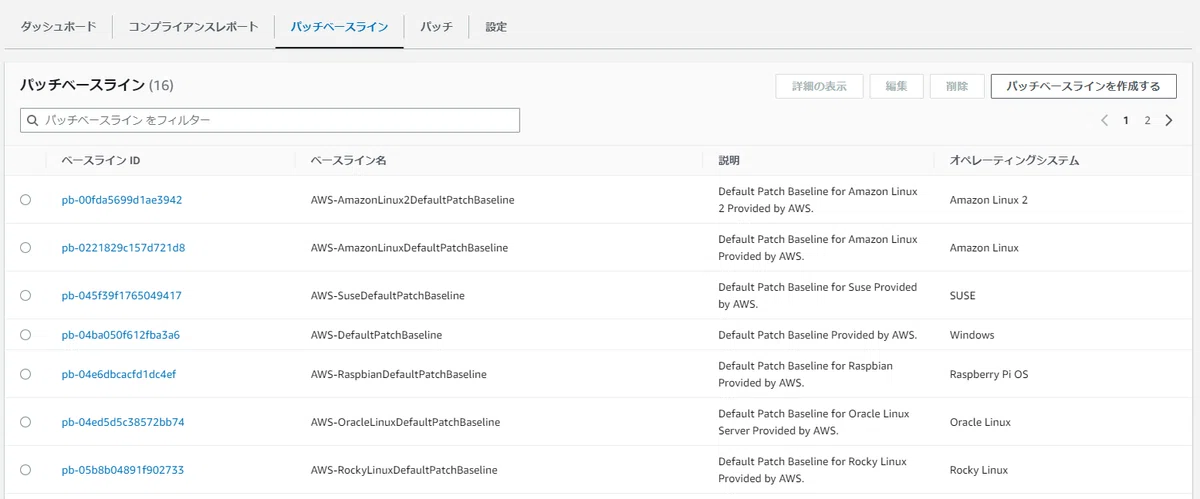The width and height of the screenshot is (1200, 499).
Task: Click the 削除 button
Action: coord(957,86)
